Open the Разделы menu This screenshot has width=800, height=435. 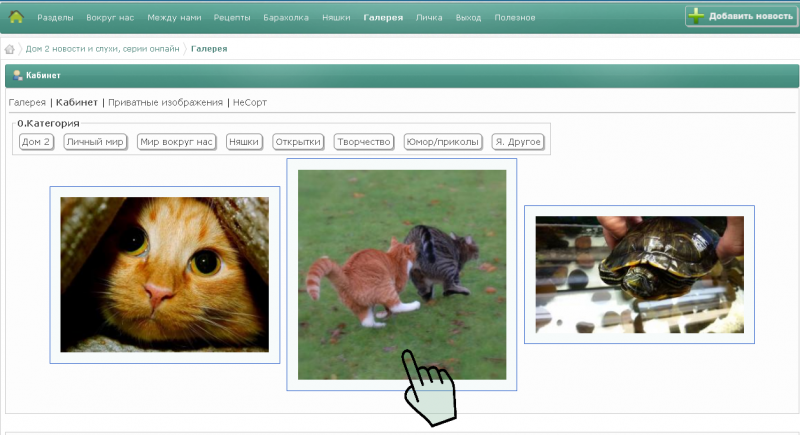click(x=55, y=17)
